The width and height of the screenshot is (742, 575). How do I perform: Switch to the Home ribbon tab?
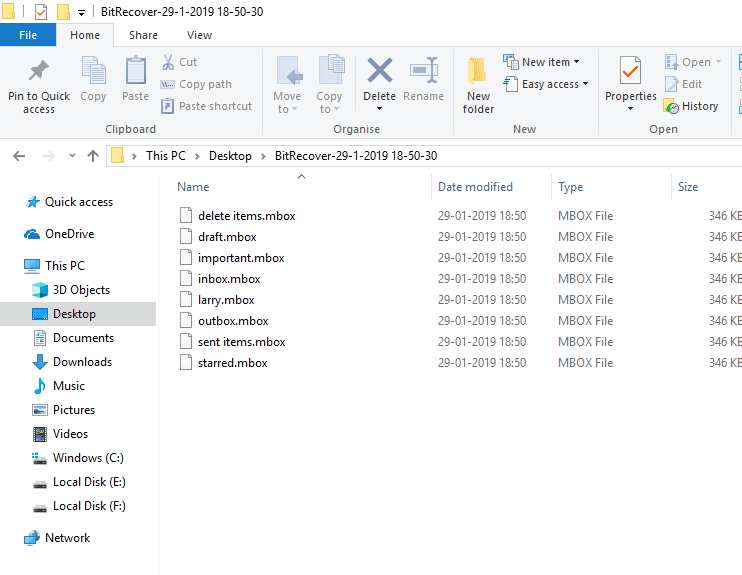tap(85, 35)
